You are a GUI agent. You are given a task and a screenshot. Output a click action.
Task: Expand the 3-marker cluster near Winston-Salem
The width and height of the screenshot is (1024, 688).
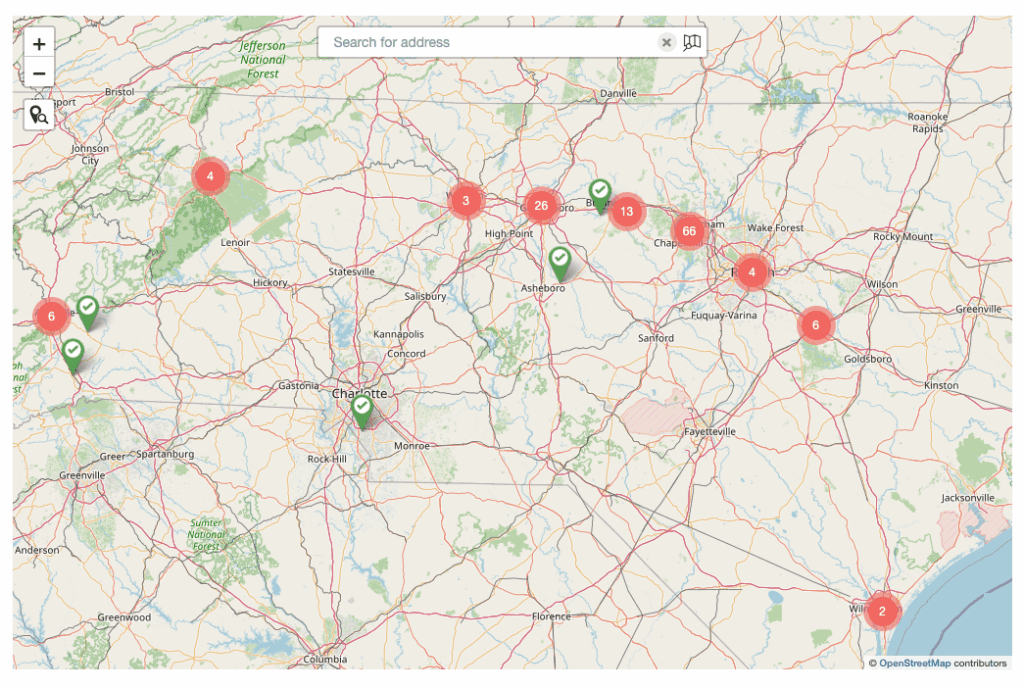[x=465, y=200]
